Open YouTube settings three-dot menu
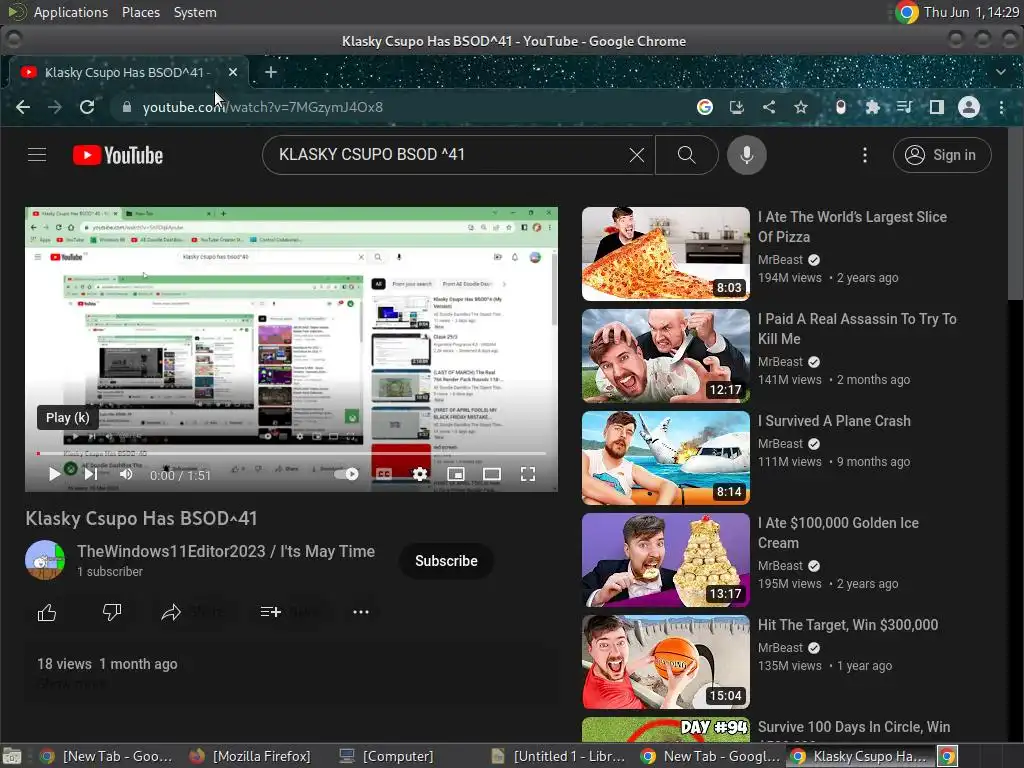 865,155
